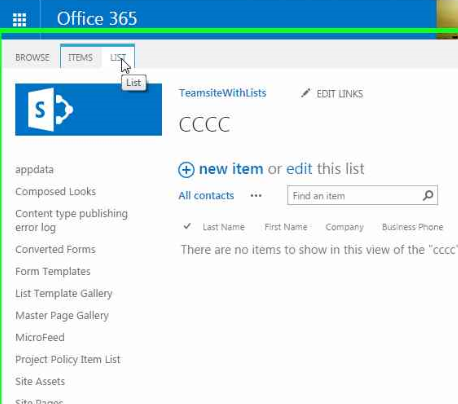Sort by the Last Name column header
Screen dimensions: 458x404
click(224, 227)
